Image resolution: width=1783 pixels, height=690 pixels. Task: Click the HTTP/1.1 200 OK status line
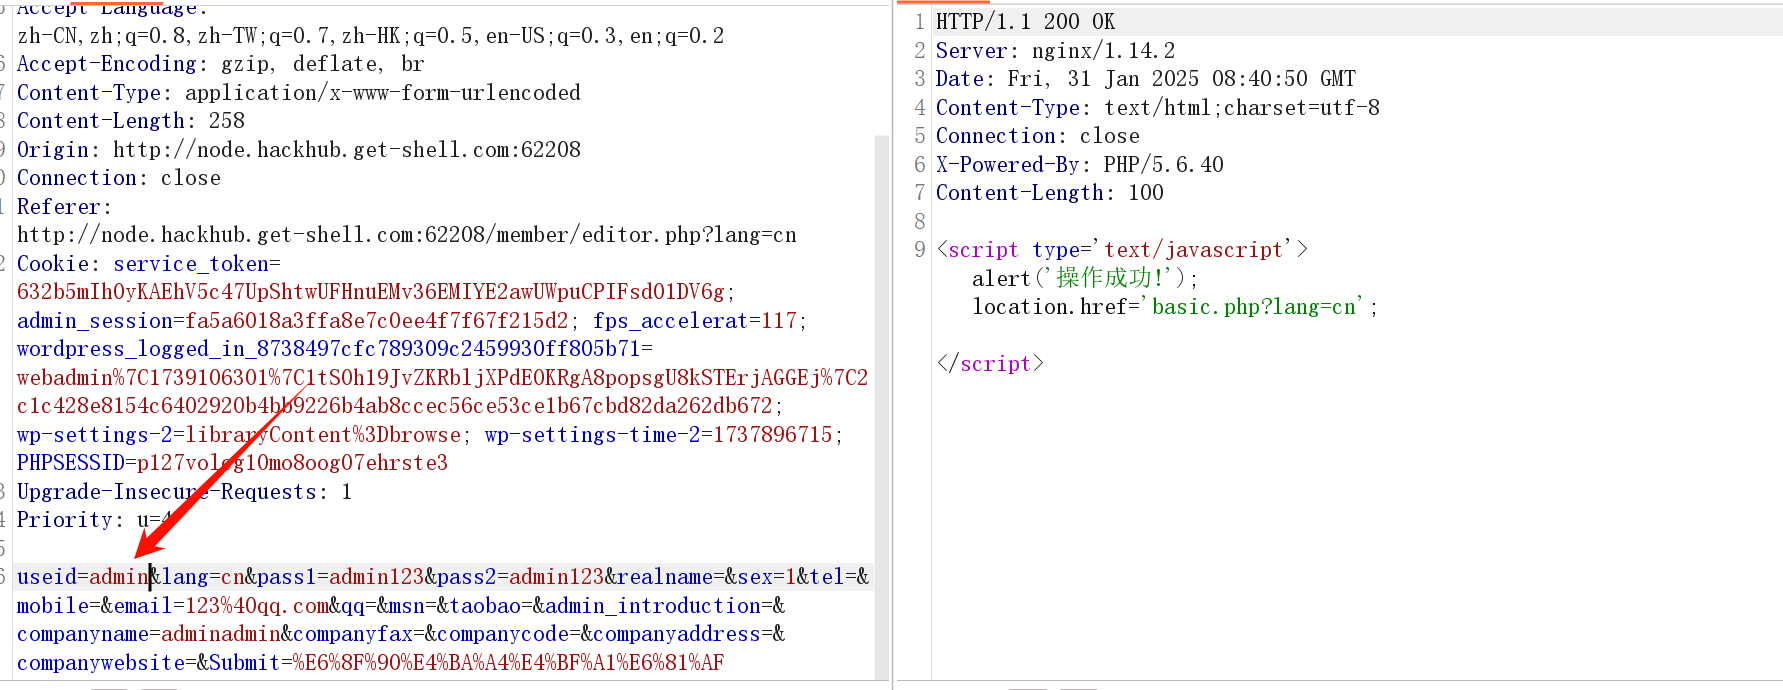1025,22
